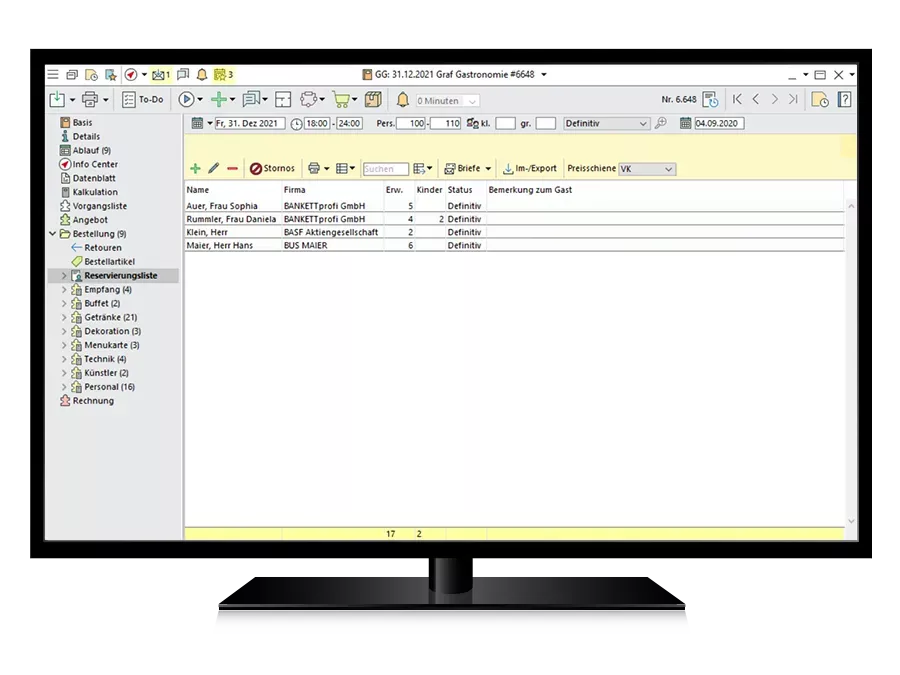Open the Definitiv status dropdown

point(642,124)
